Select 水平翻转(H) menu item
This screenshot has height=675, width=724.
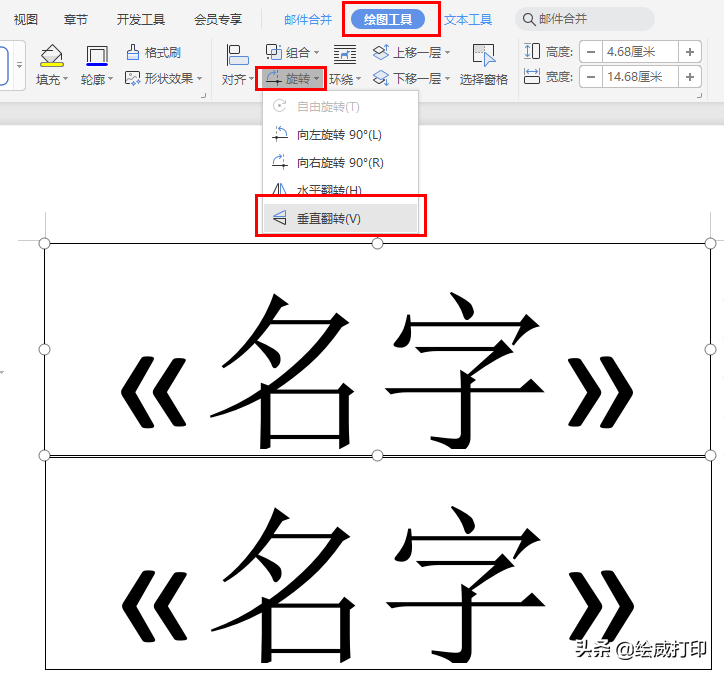pos(340,188)
